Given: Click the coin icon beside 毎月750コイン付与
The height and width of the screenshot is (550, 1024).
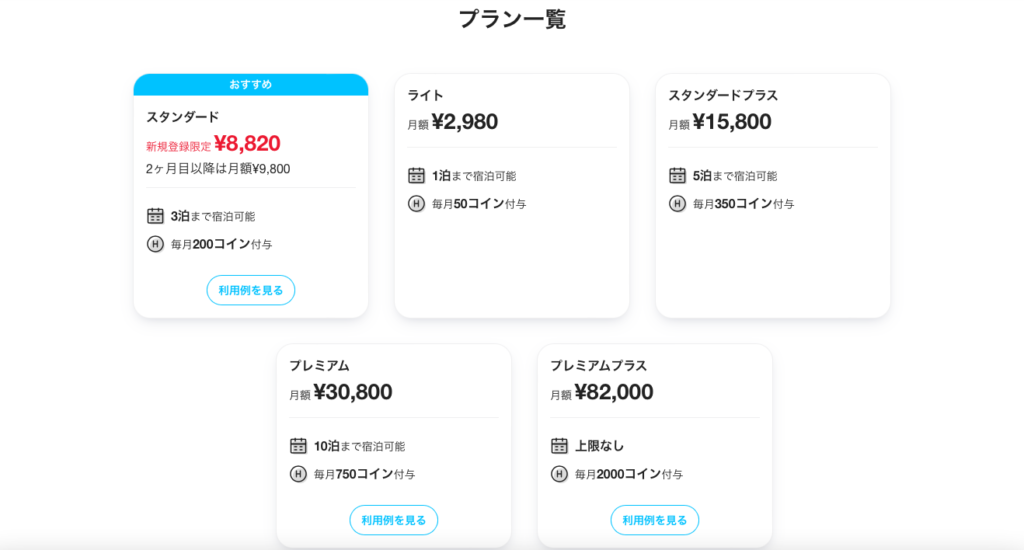Looking at the screenshot, I should pos(298,474).
